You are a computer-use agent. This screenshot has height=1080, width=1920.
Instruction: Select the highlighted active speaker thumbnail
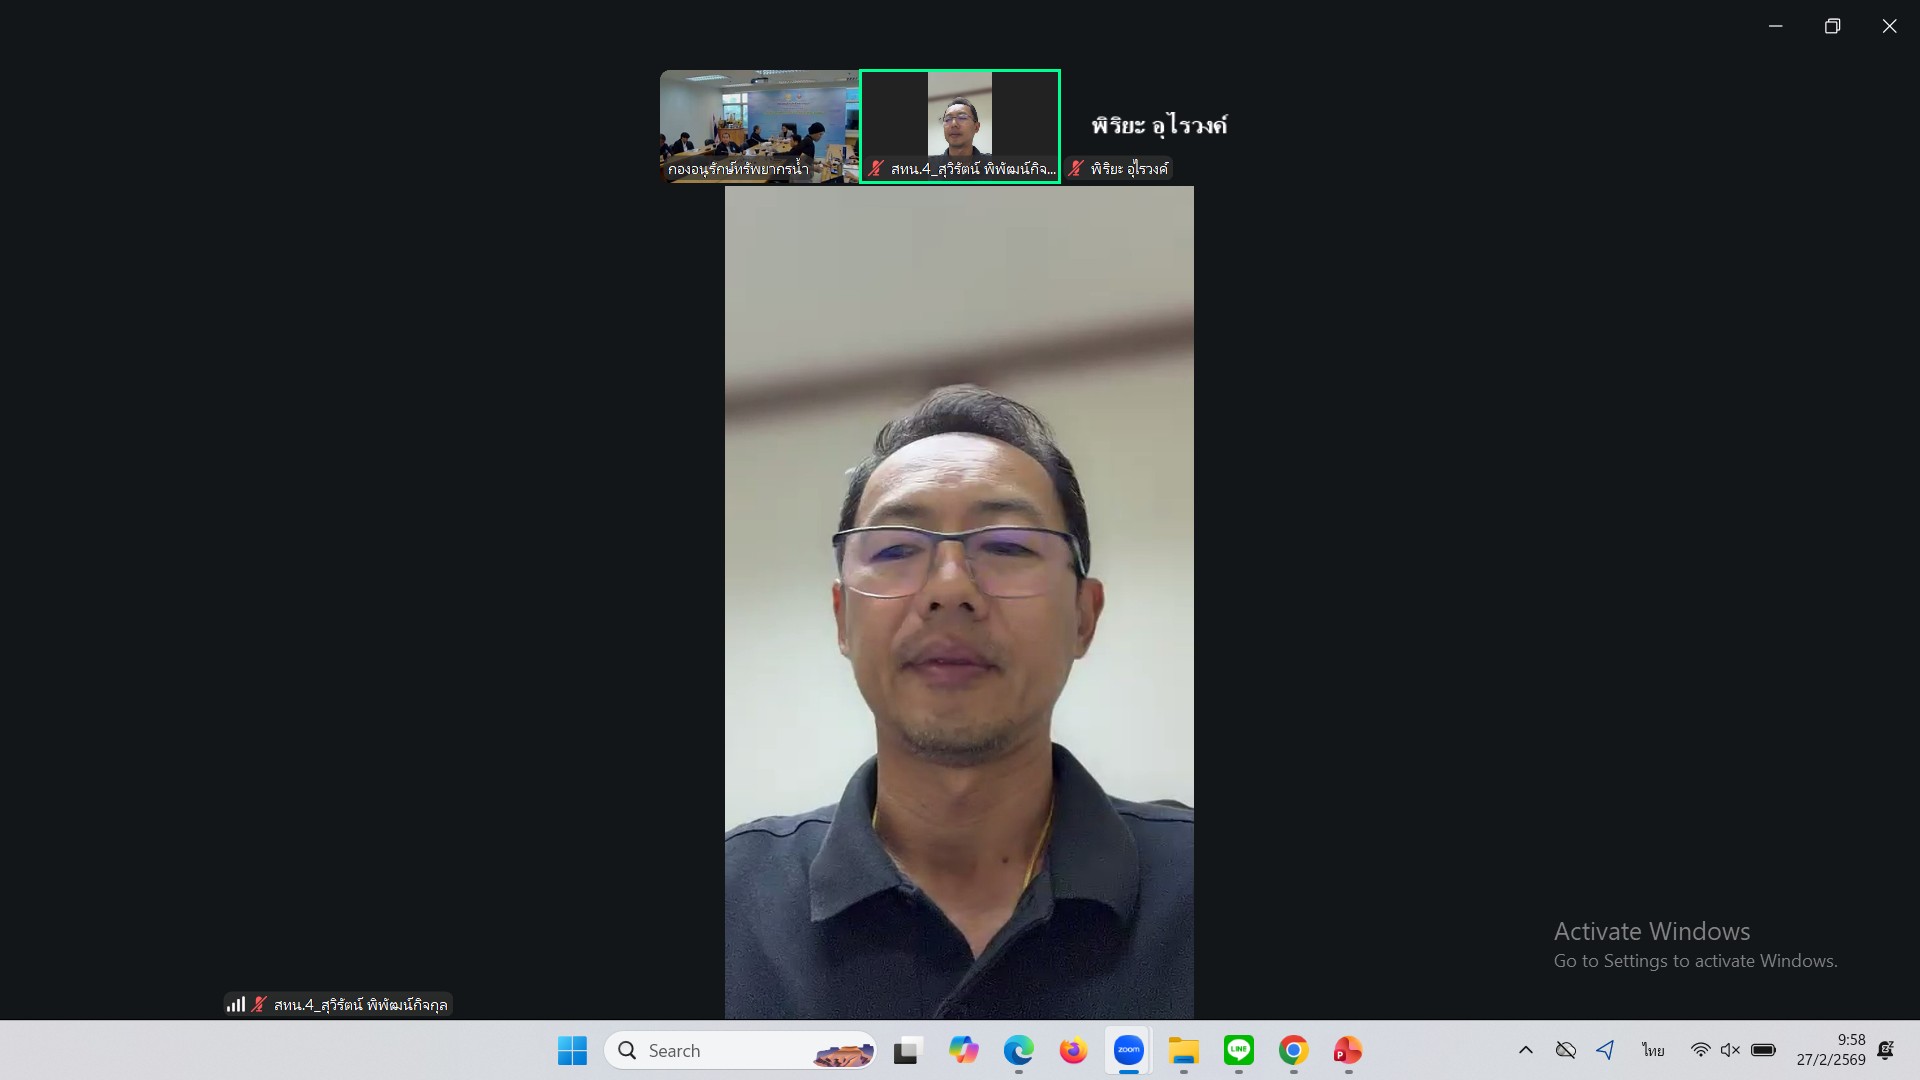[960, 125]
